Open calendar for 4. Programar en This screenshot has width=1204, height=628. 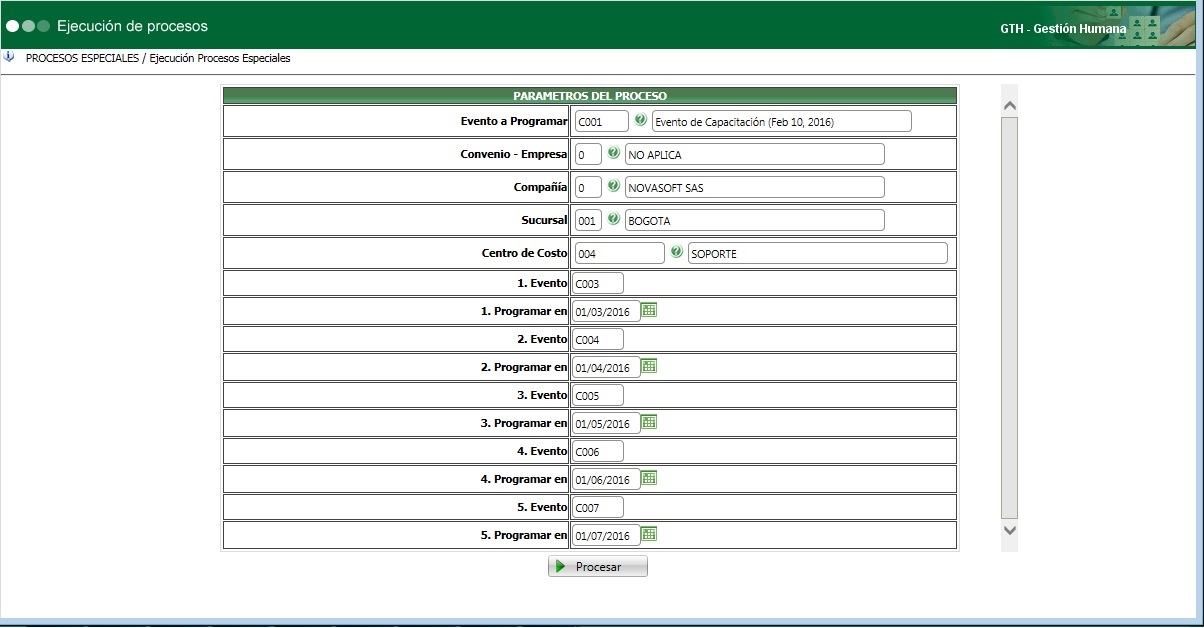coord(649,478)
